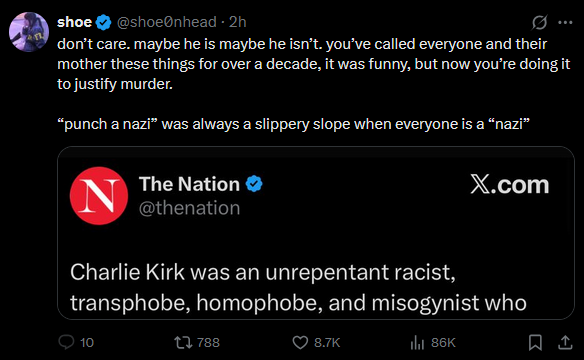The image size is (584, 360).
Task: Open the Grok explain slash-circle icon
Action: pos(539,22)
